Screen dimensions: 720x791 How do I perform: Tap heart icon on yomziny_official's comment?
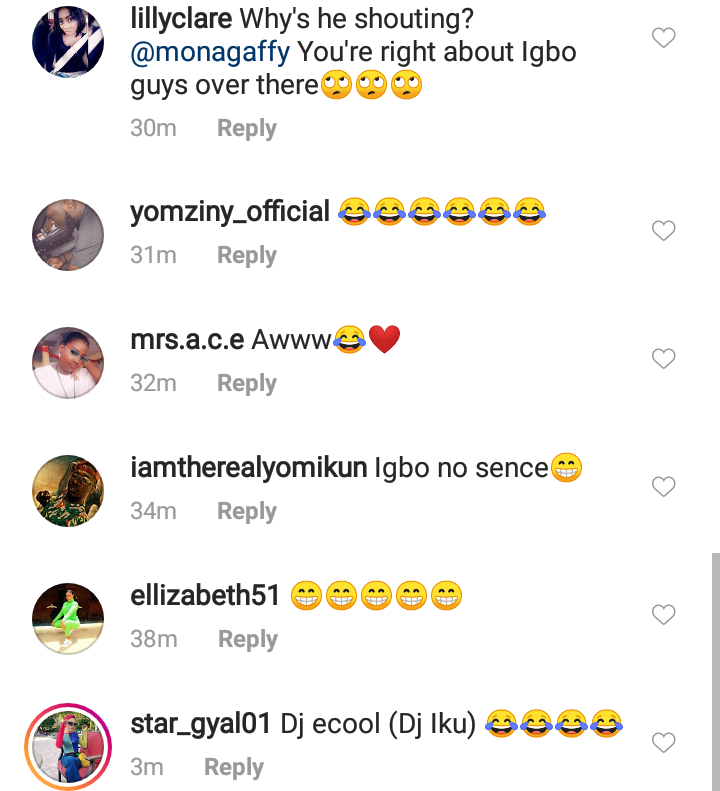(663, 231)
